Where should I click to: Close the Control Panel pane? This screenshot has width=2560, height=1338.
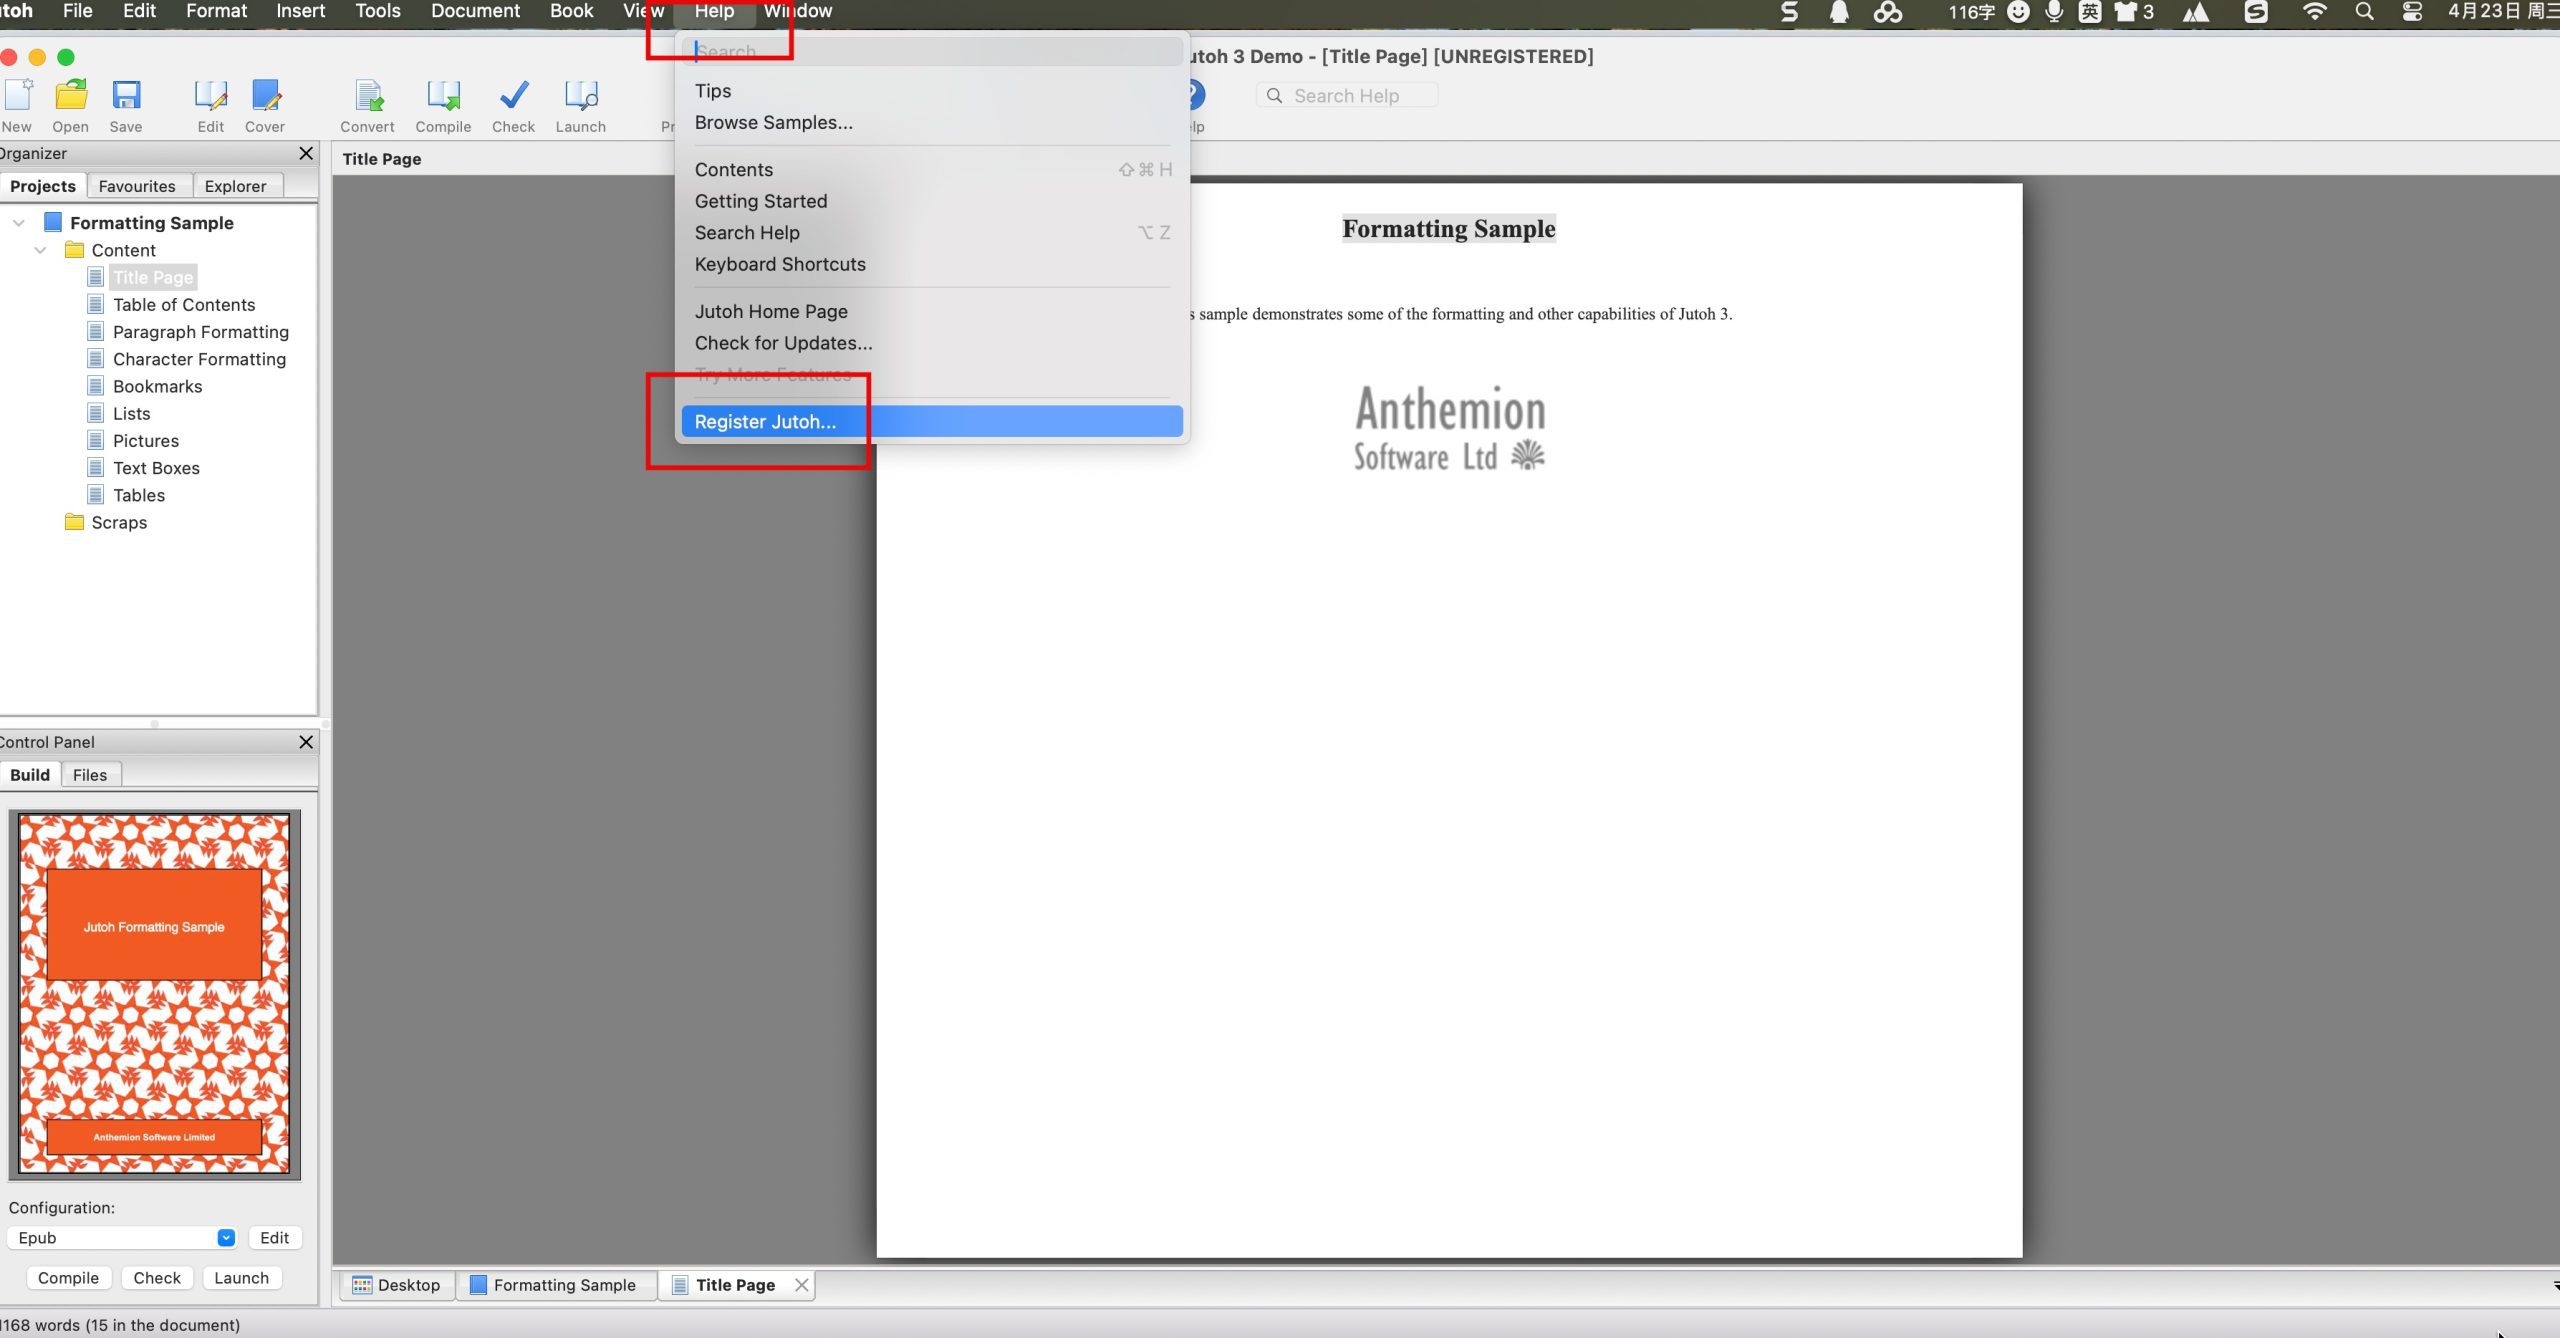point(306,742)
